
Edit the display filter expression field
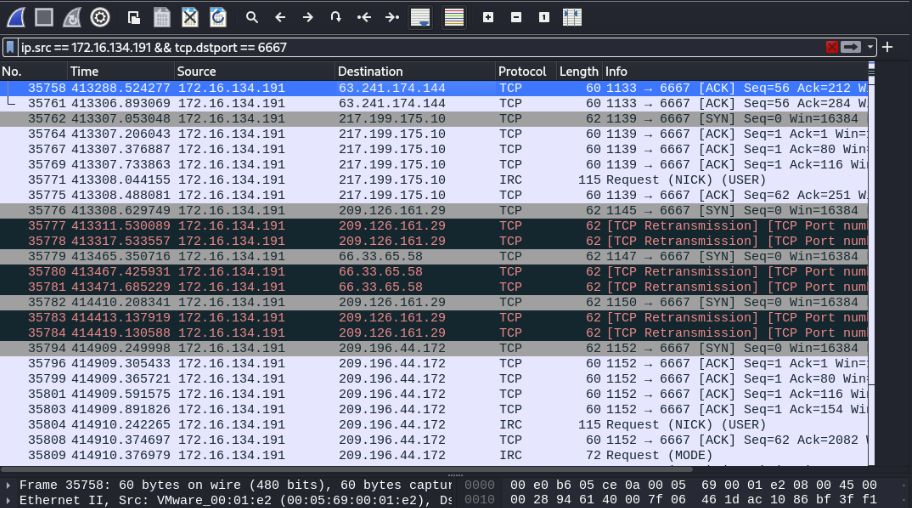click(419, 47)
